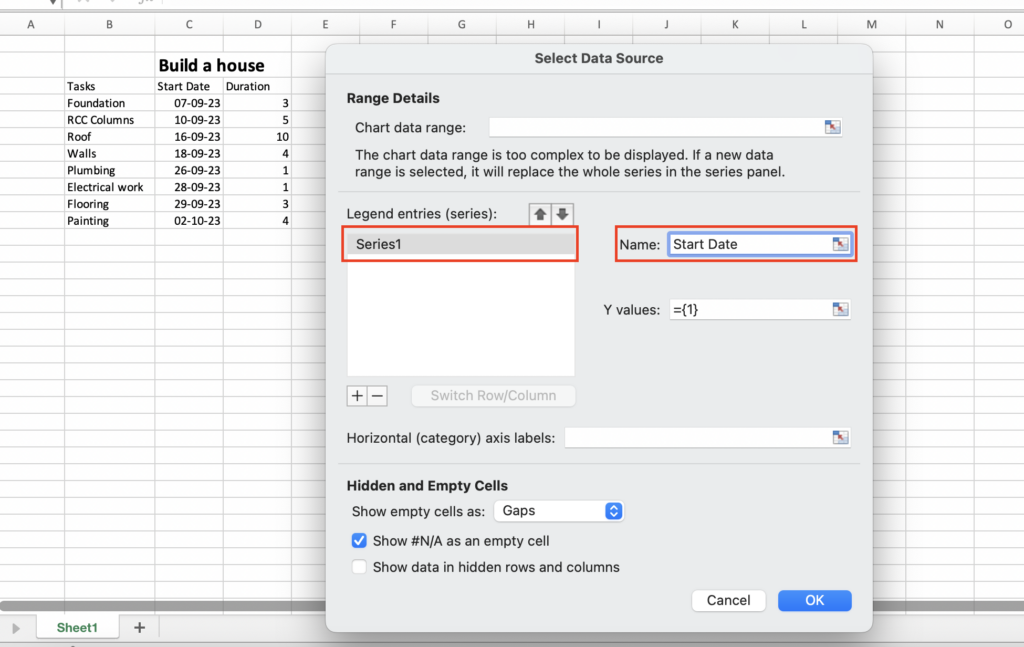Click into the Chart data range field
The image size is (1024, 647).
[x=655, y=127]
